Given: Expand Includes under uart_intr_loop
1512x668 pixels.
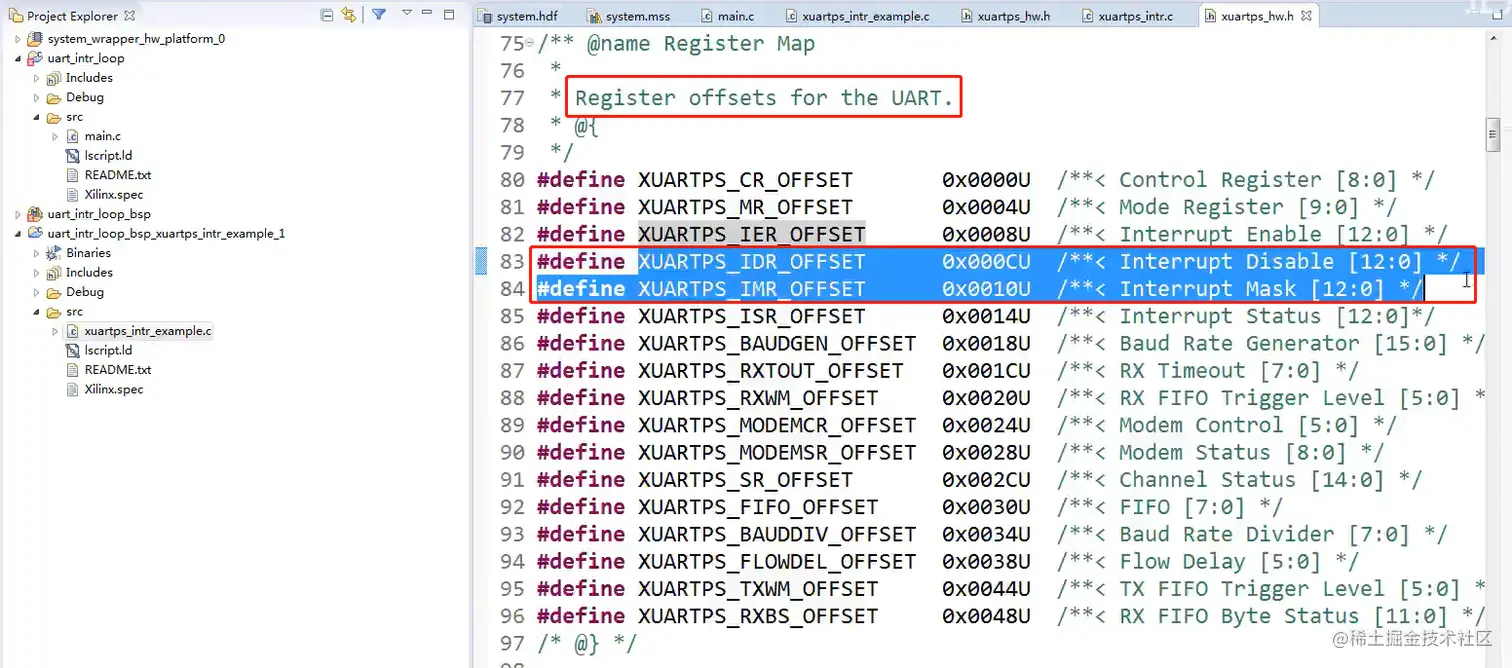Looking at the screenshot, I should tap(37, 78).
